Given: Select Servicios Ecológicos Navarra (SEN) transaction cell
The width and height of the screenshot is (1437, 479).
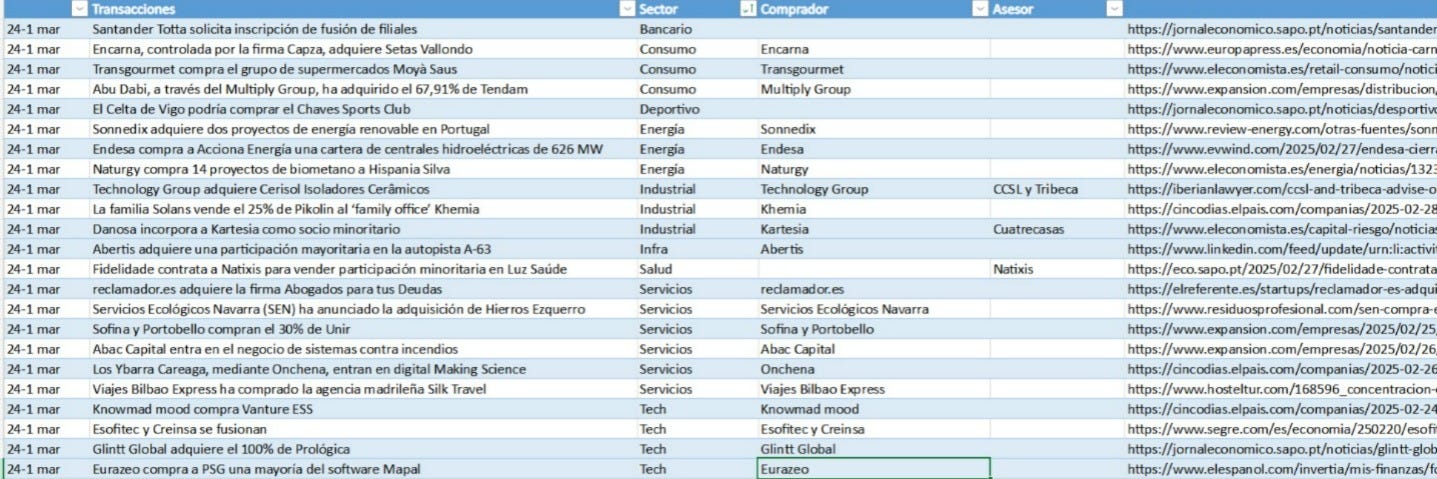Looking at the screenshot, I should point(362,309).
